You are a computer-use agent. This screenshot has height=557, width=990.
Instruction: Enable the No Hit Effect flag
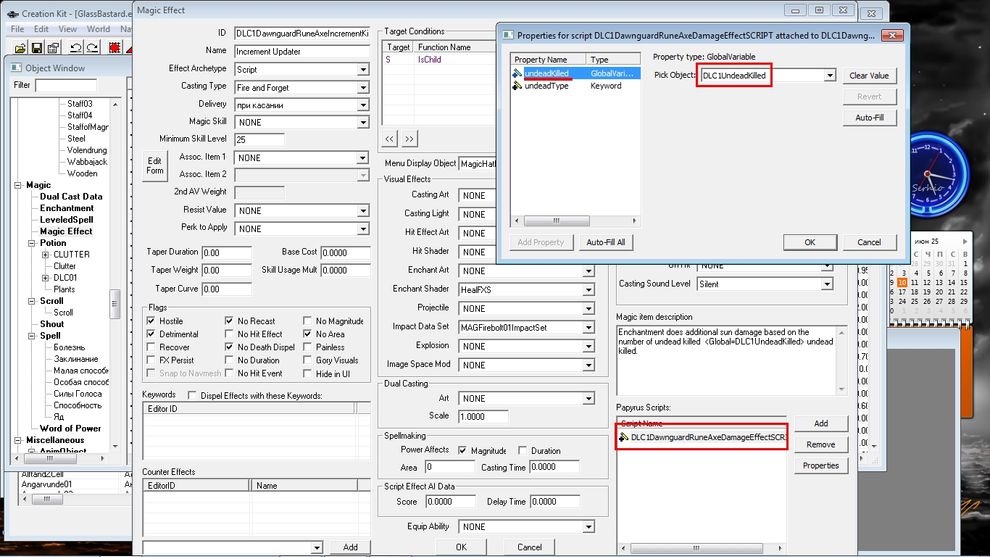(229, 335)
